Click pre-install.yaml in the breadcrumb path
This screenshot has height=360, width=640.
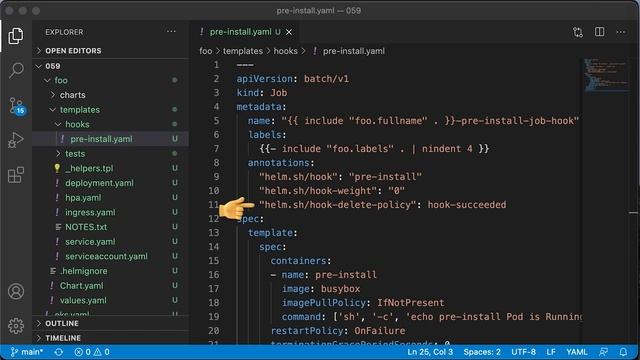pyautogui.click(x=353, y=51)
